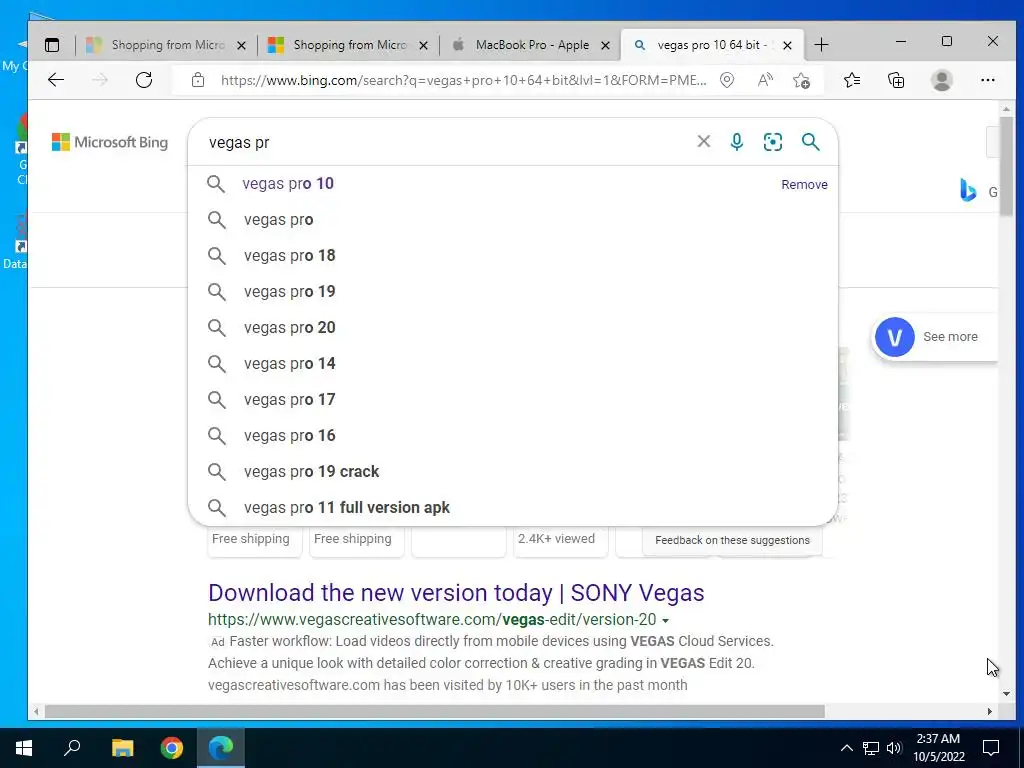Click the network icon in system tray
The width and height of the screenshot is (1024, 768).
point(871,748)
